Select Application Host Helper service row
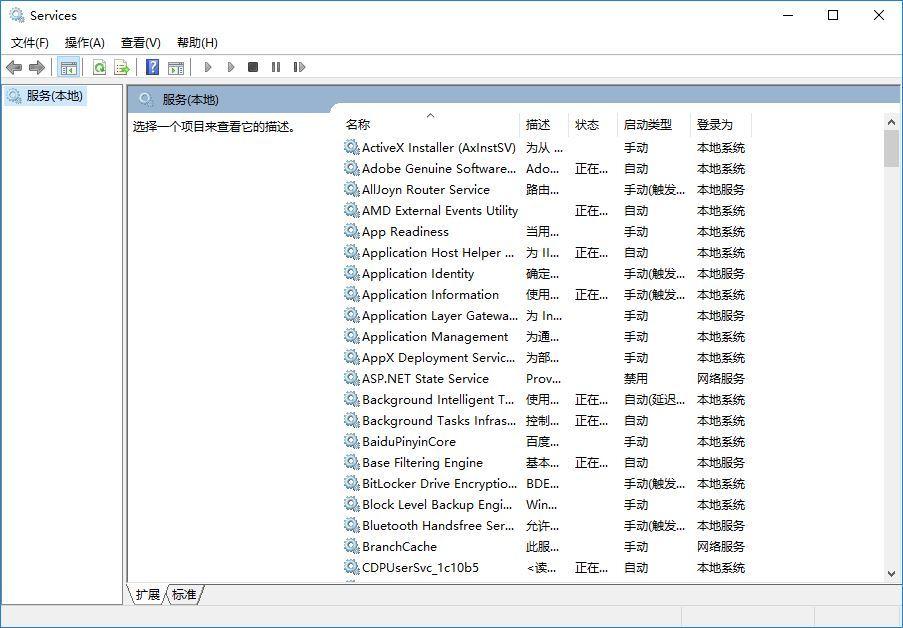The width and height of the screenshot is (903, 628). click(x=547, y=252)
